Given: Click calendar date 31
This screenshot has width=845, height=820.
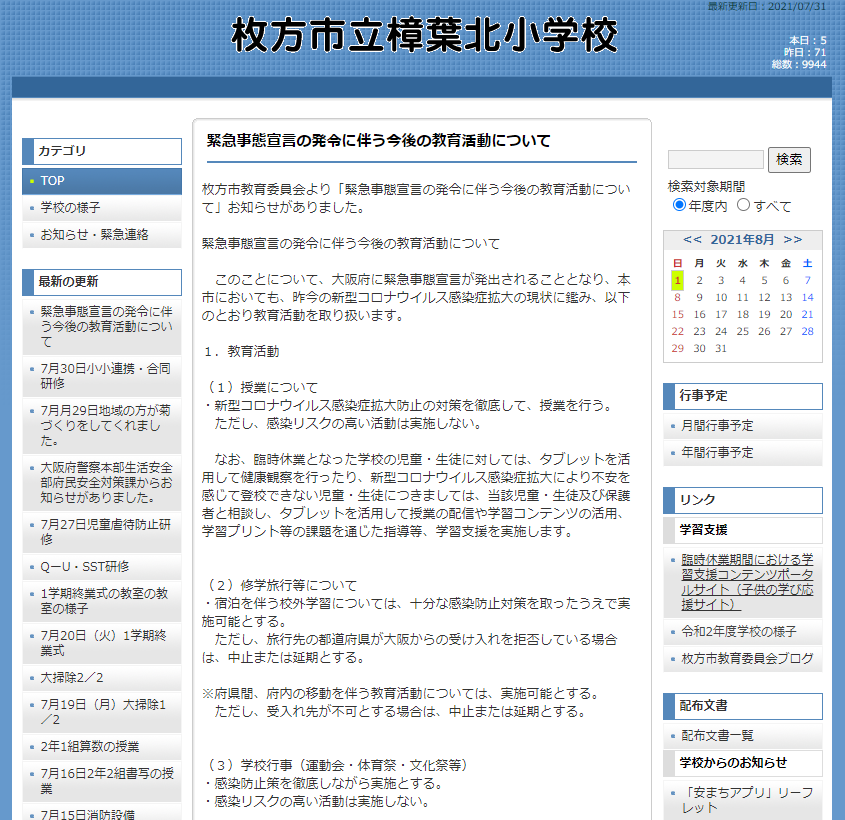Looking at the screenshot, I should point(721,349).
